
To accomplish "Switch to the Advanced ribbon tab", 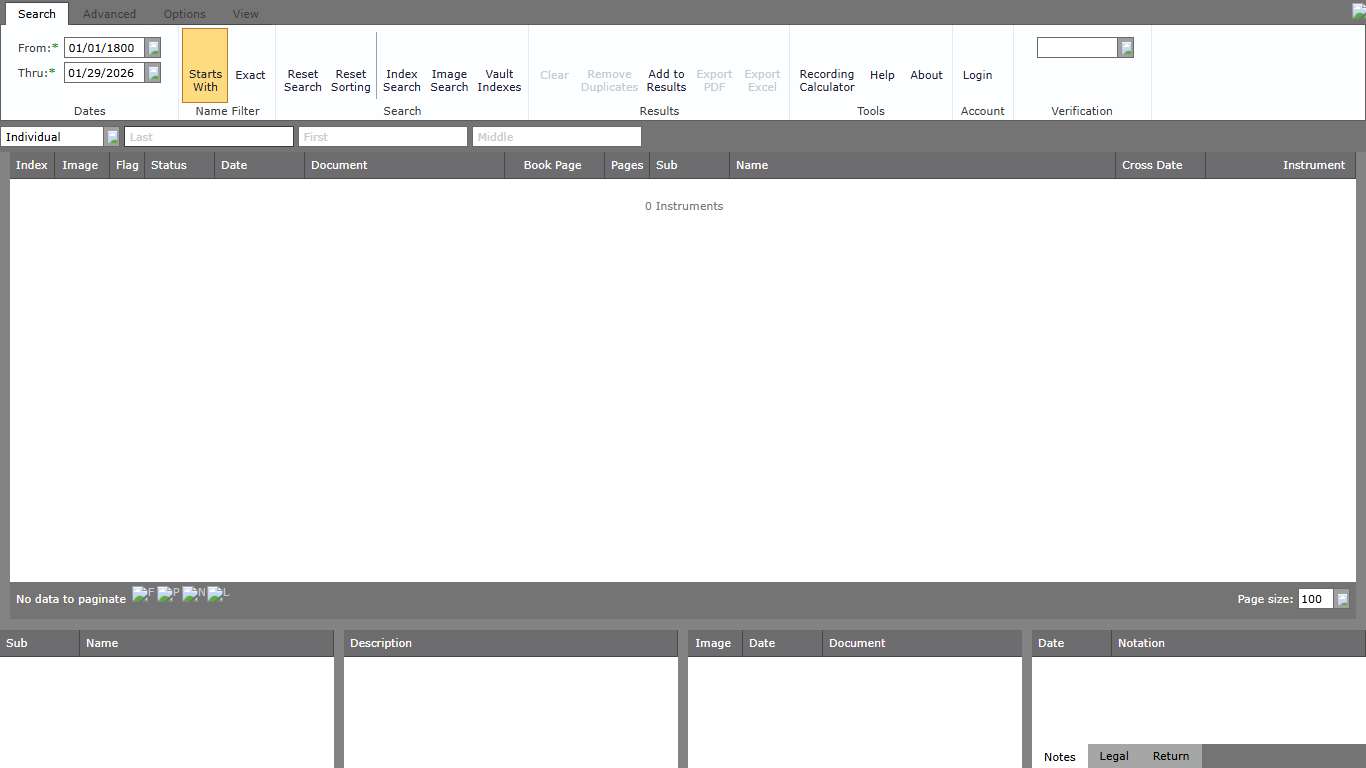I will [x=109, y=14].
